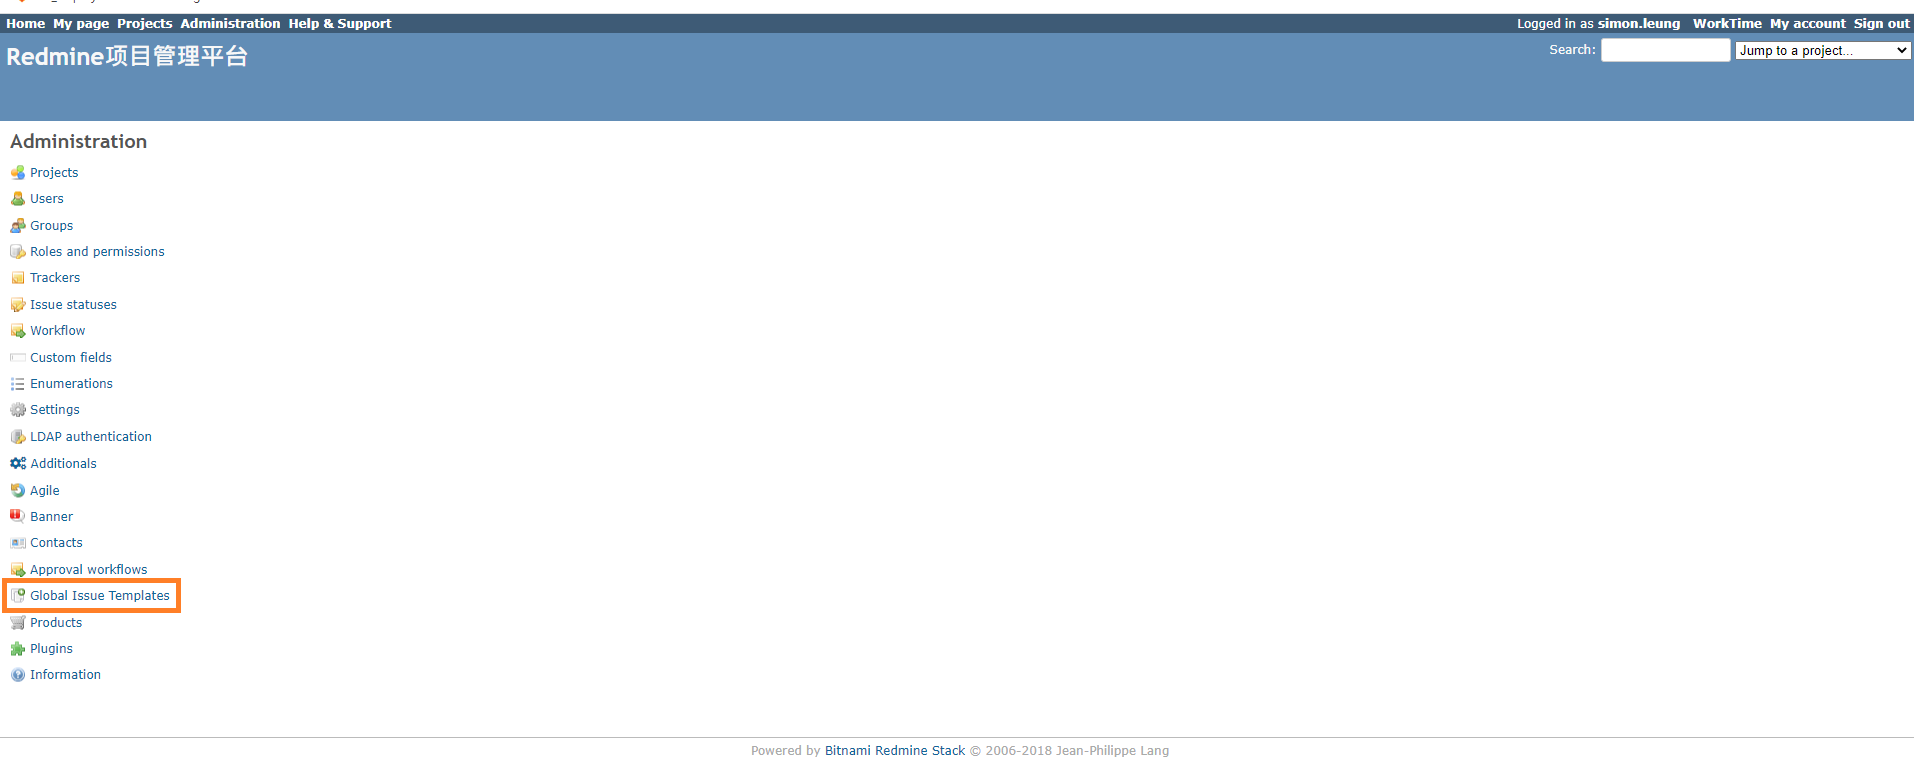Open the LDAP authentication link

tap(91, 437)
